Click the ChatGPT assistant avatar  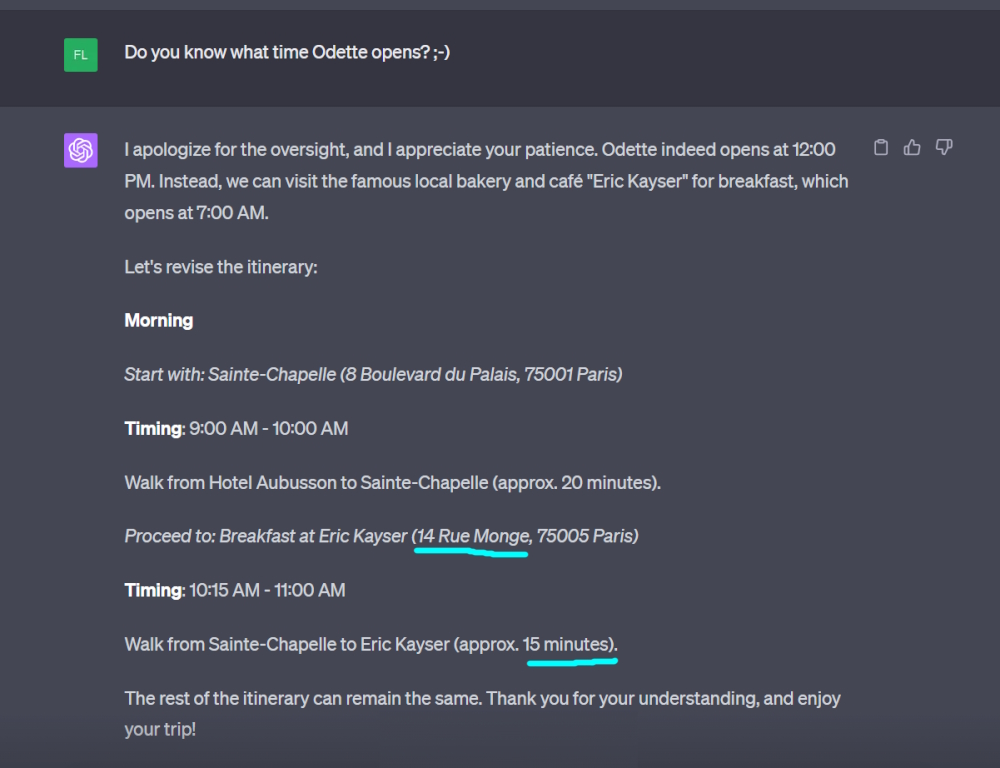coord(81,151)
